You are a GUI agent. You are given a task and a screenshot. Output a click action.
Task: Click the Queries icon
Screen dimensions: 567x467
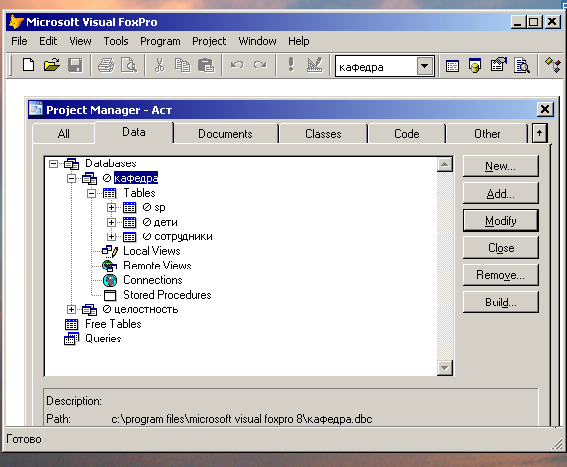[x=72, y=339]
